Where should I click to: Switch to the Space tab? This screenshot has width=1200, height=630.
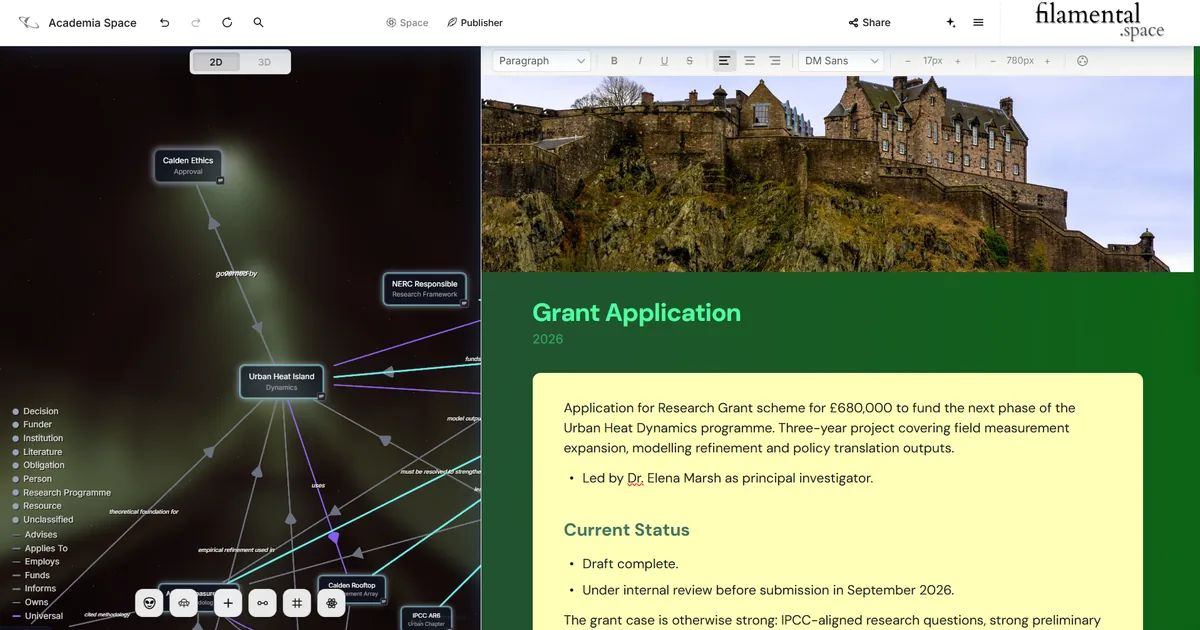tap(407, 22)
